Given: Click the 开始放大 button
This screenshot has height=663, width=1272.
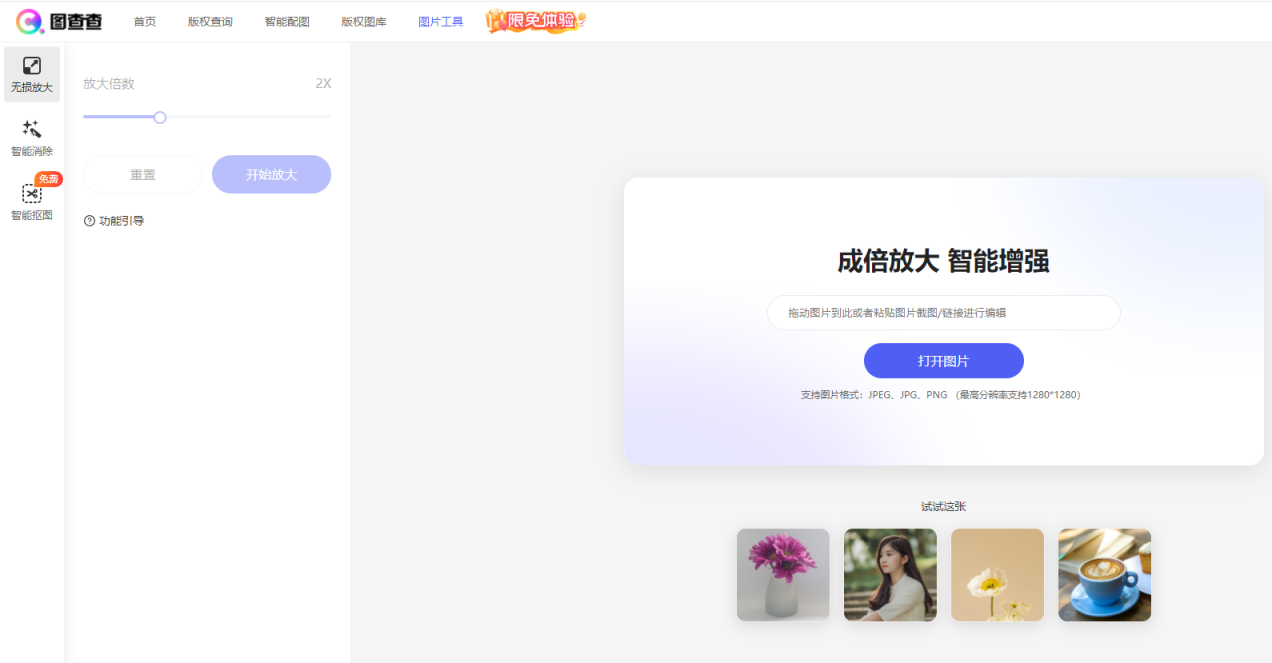Looking at the screenshot, I should 271,174.
